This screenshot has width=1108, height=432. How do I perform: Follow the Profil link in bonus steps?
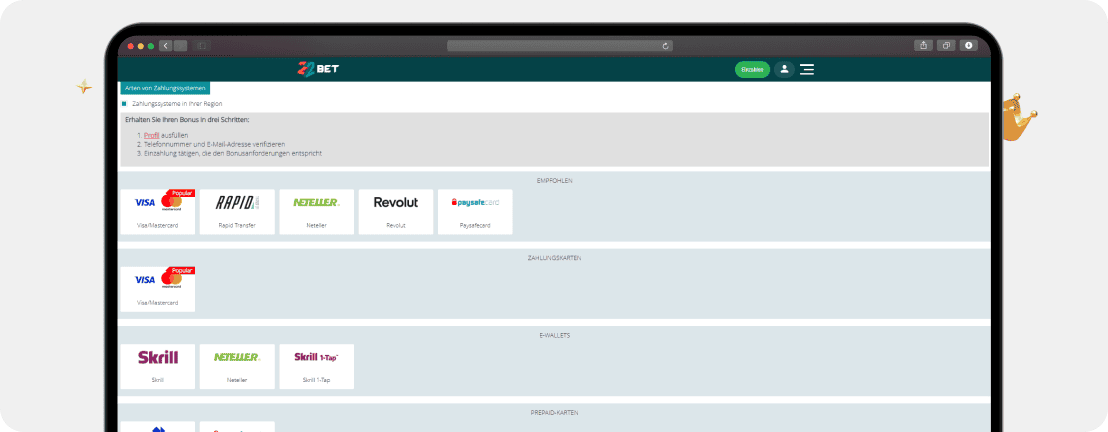[x=151, y=135]
